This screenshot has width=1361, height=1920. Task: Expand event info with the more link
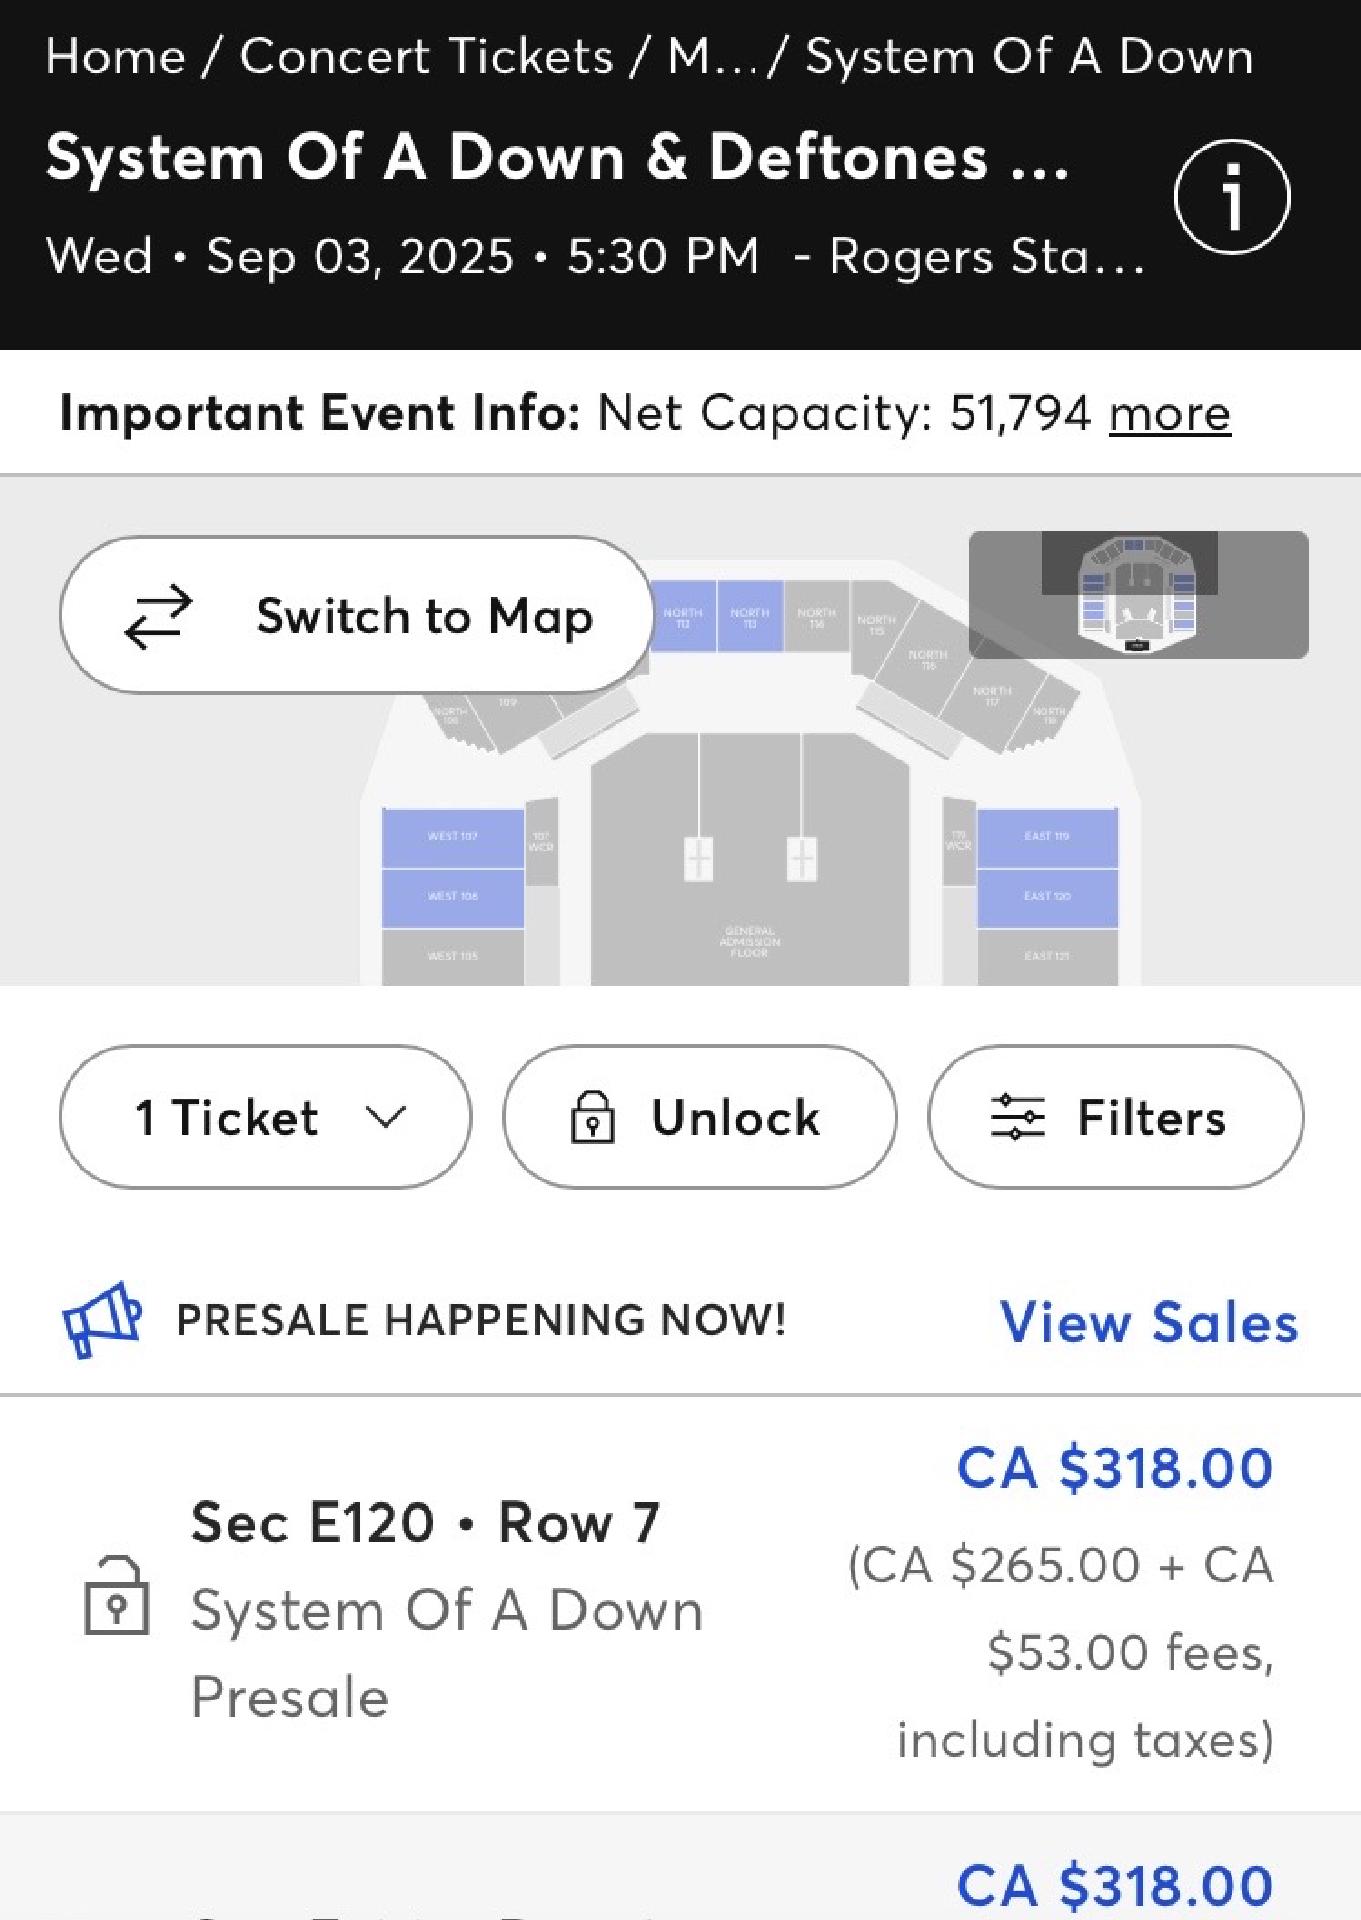(1169, 413)
